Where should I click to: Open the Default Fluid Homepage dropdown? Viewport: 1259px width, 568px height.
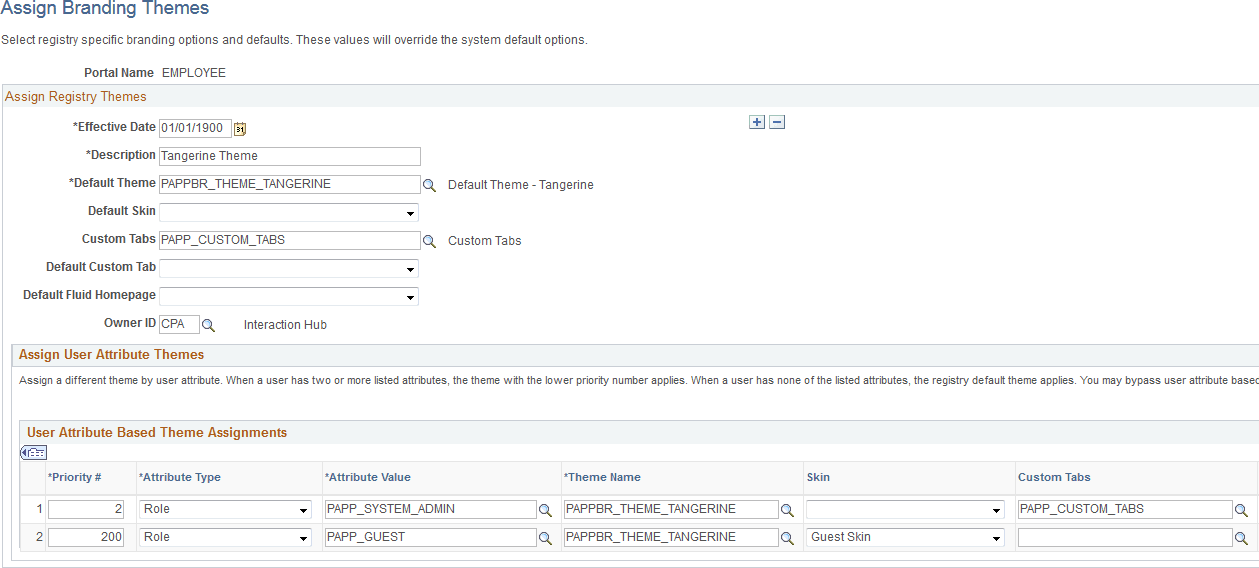point(289,296)
